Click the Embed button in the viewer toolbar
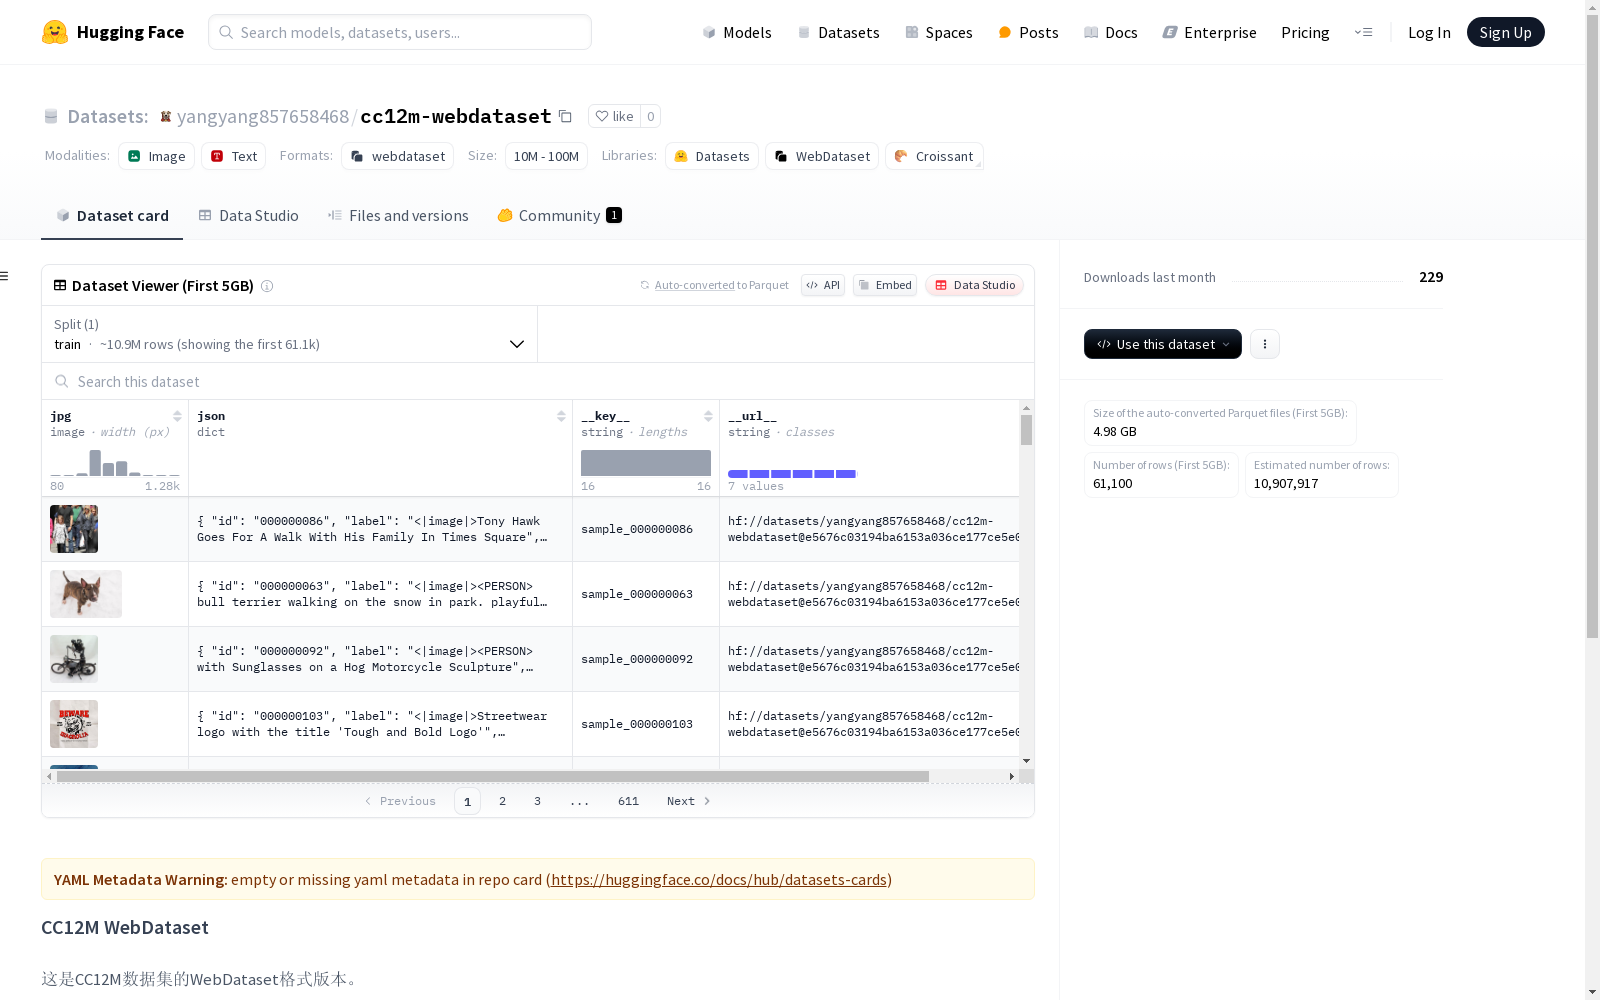 (x=884, y=285)
